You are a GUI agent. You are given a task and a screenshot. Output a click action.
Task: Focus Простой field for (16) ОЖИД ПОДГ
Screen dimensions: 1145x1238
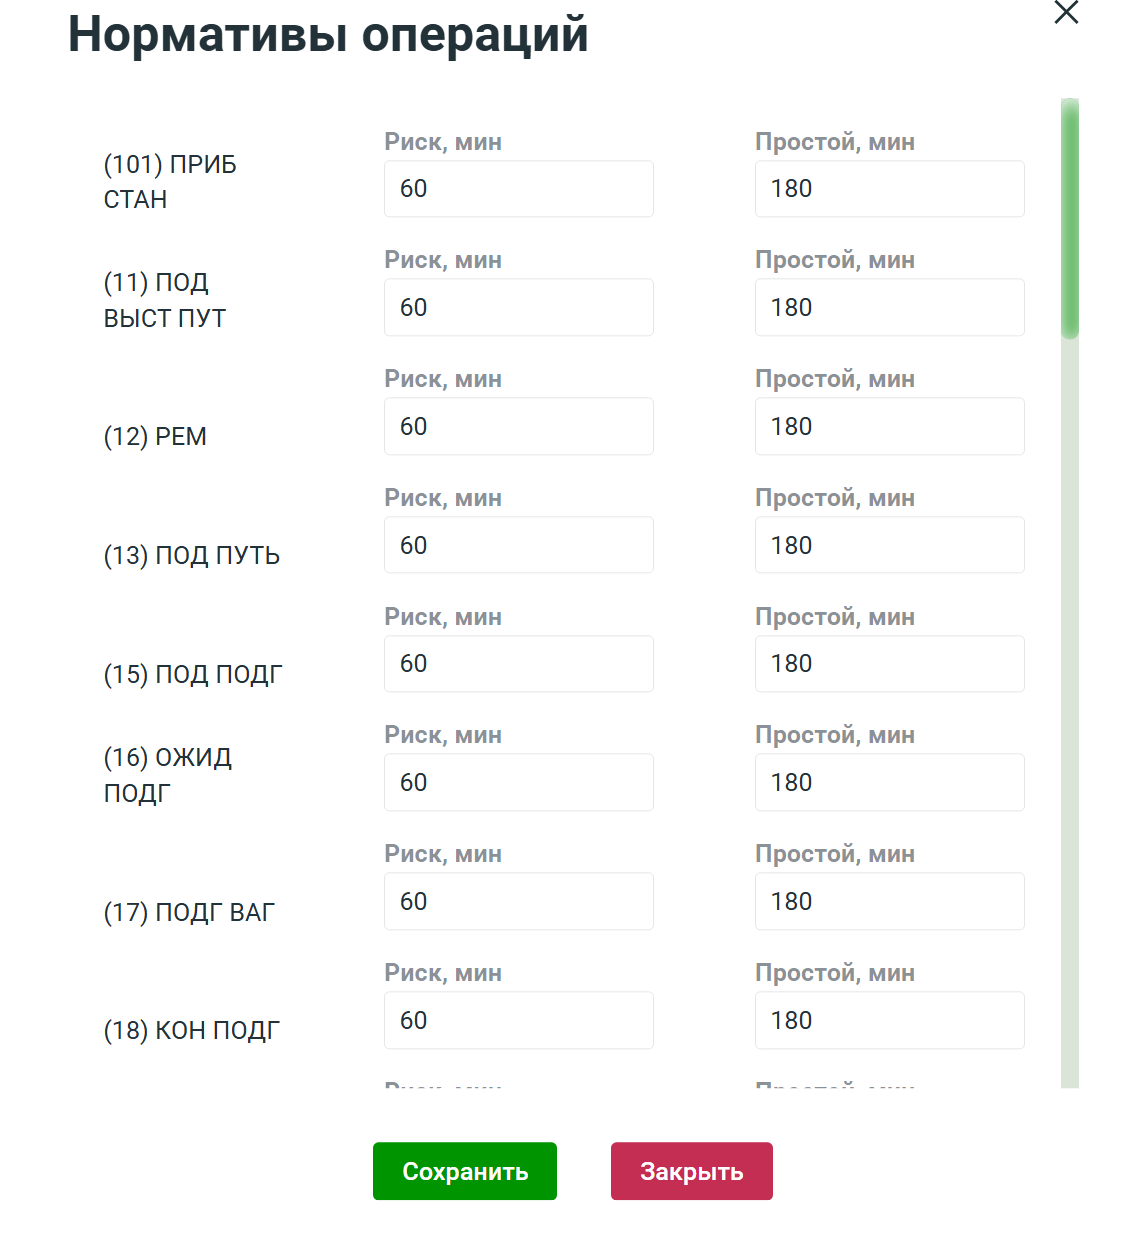[x=889, y=783]
